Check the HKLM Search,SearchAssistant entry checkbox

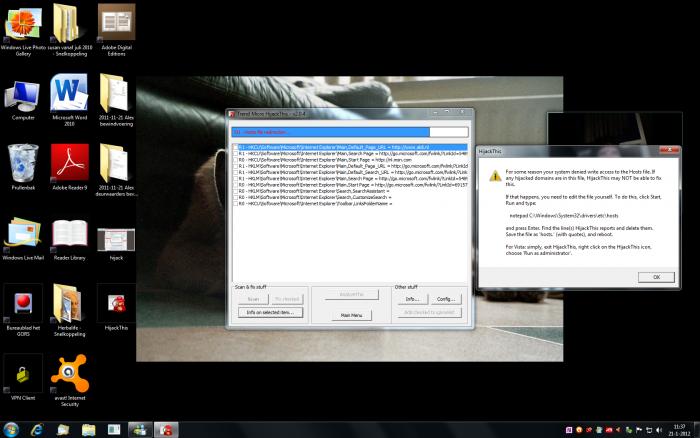235,191
